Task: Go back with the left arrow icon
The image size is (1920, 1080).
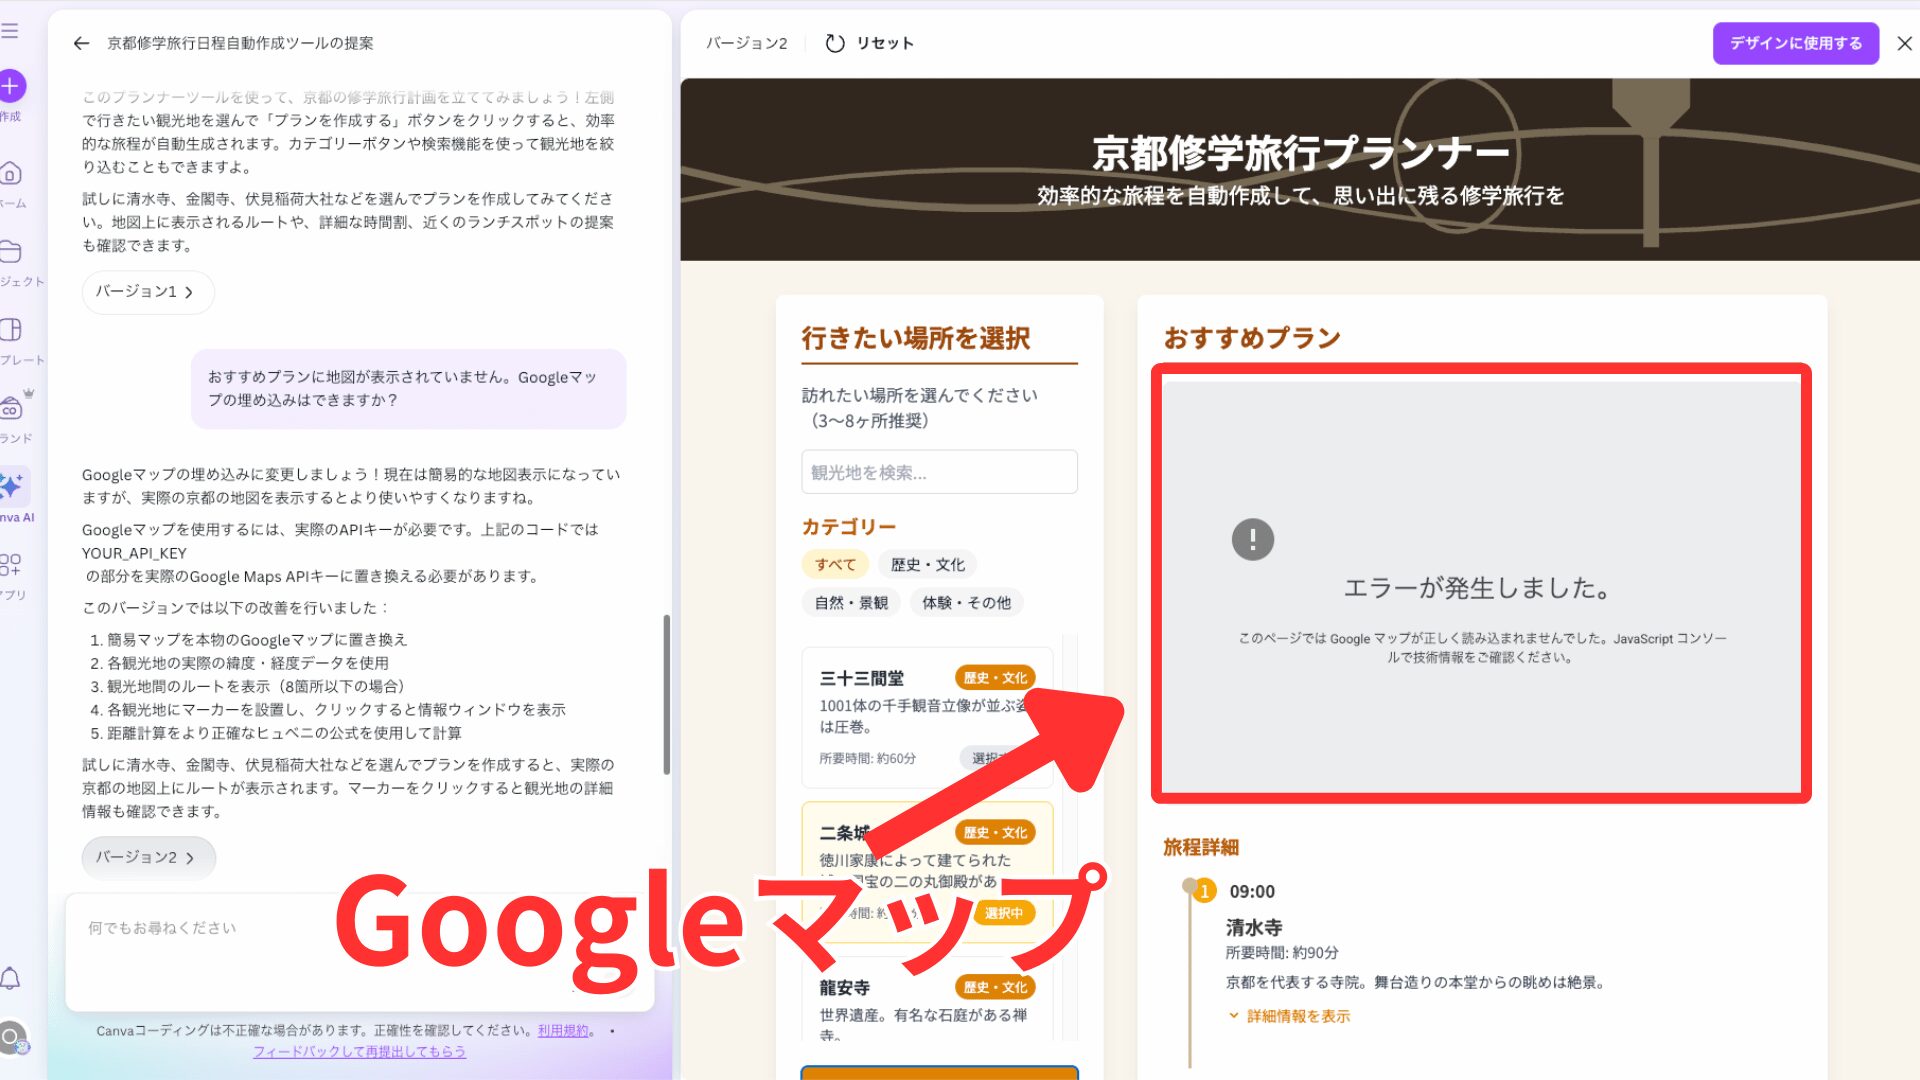Action: (x=81, y=43)
